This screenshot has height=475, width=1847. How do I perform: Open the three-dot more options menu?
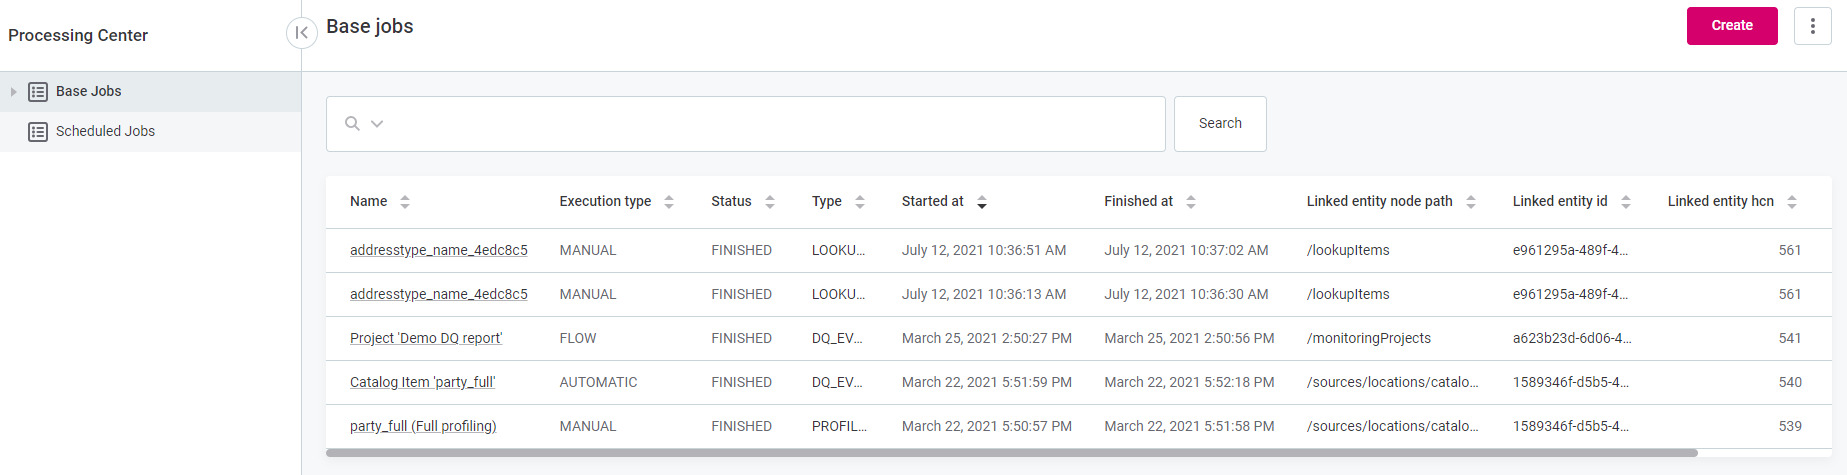pos(1812,26)
